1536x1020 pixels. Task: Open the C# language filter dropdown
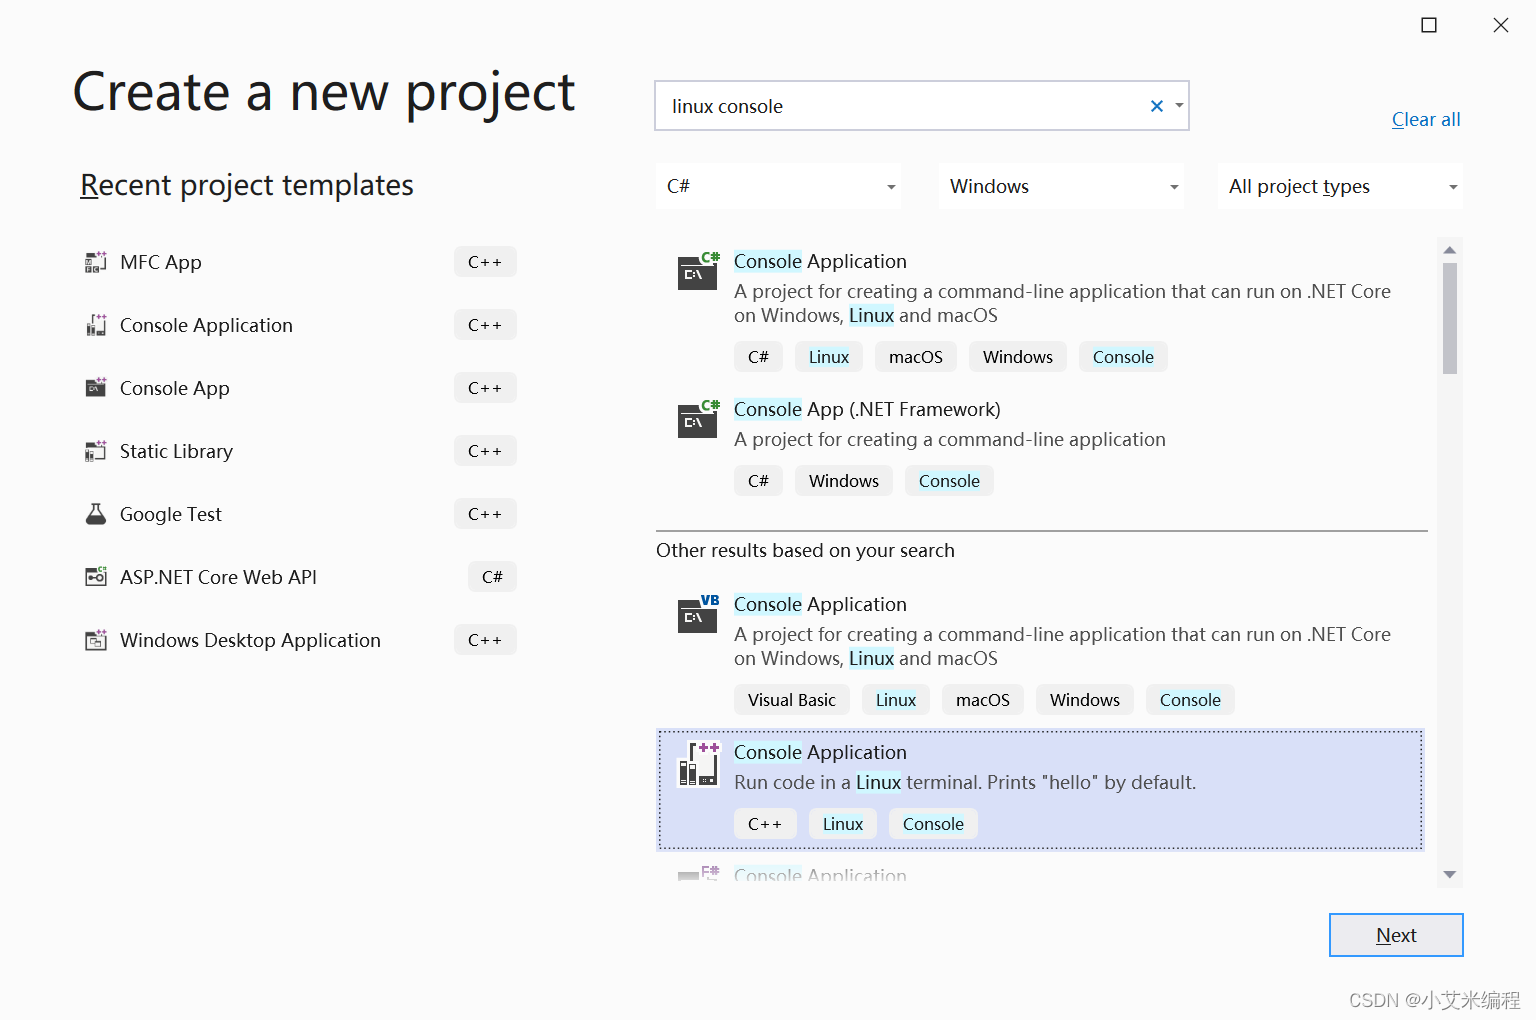(779, 186)
